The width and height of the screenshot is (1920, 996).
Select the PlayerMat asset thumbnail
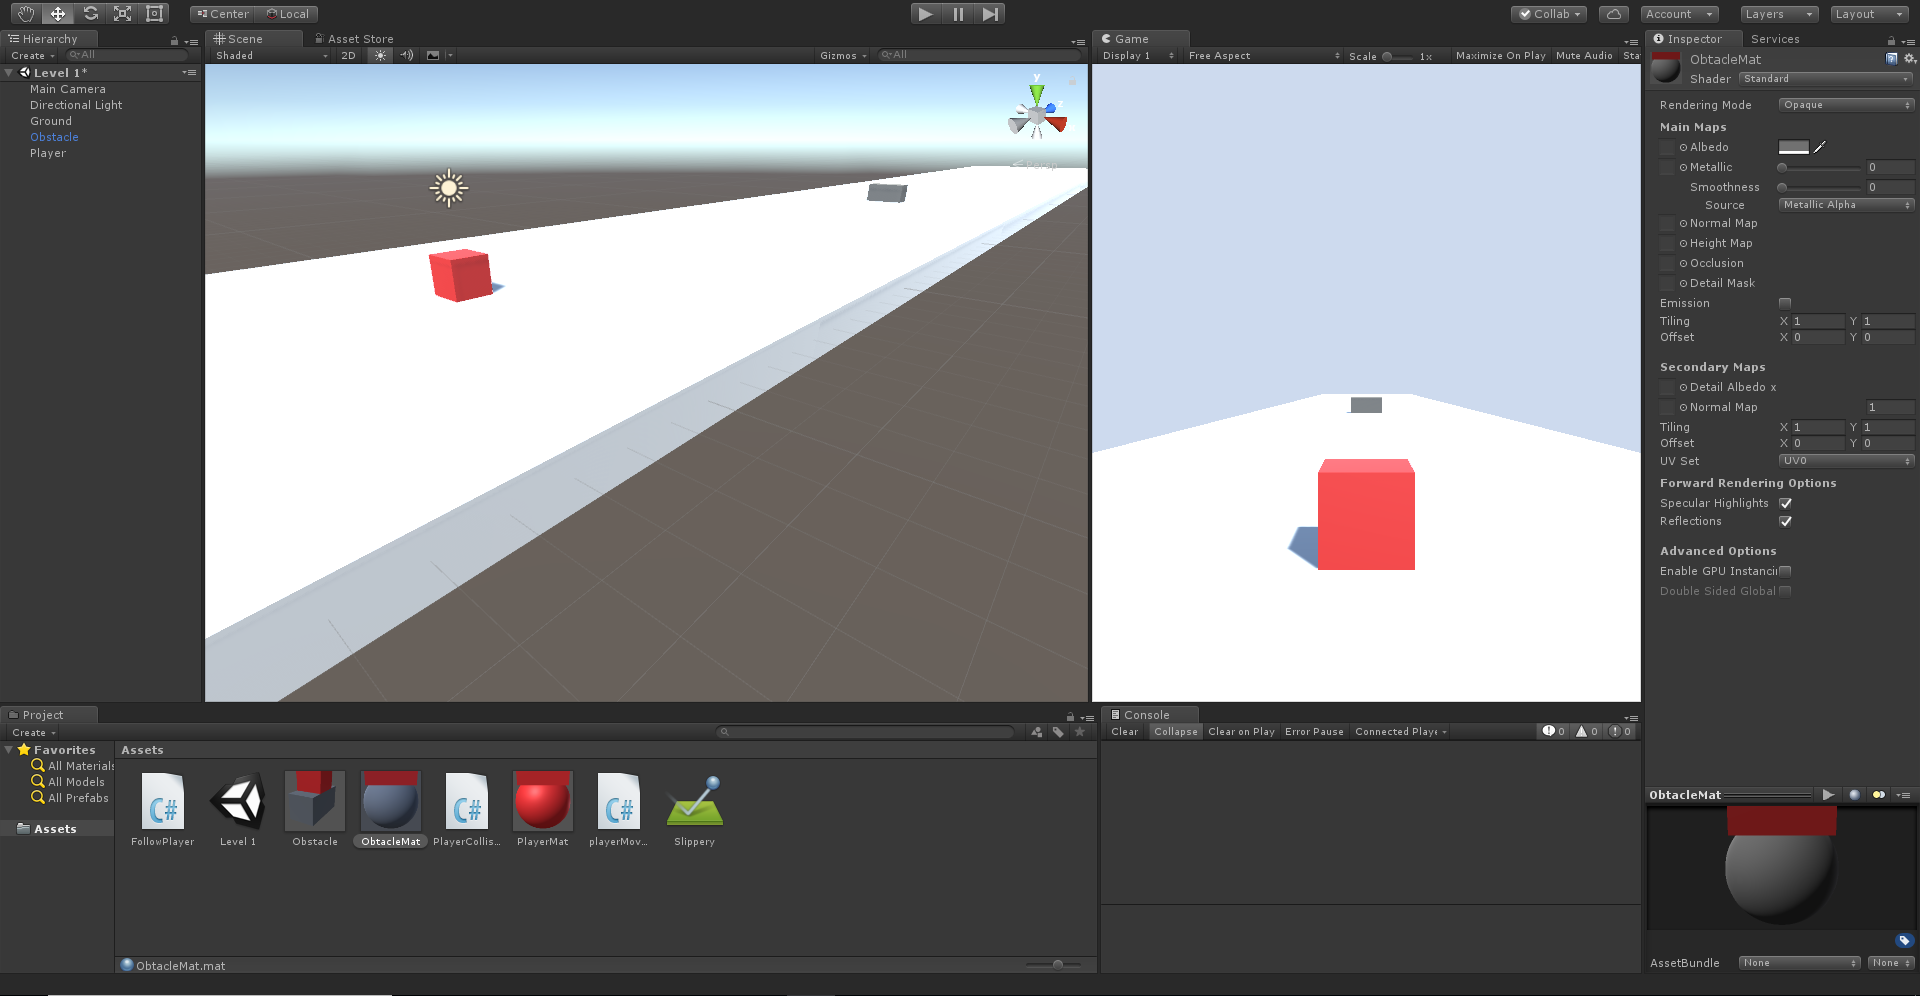click(x=542, y=802)
